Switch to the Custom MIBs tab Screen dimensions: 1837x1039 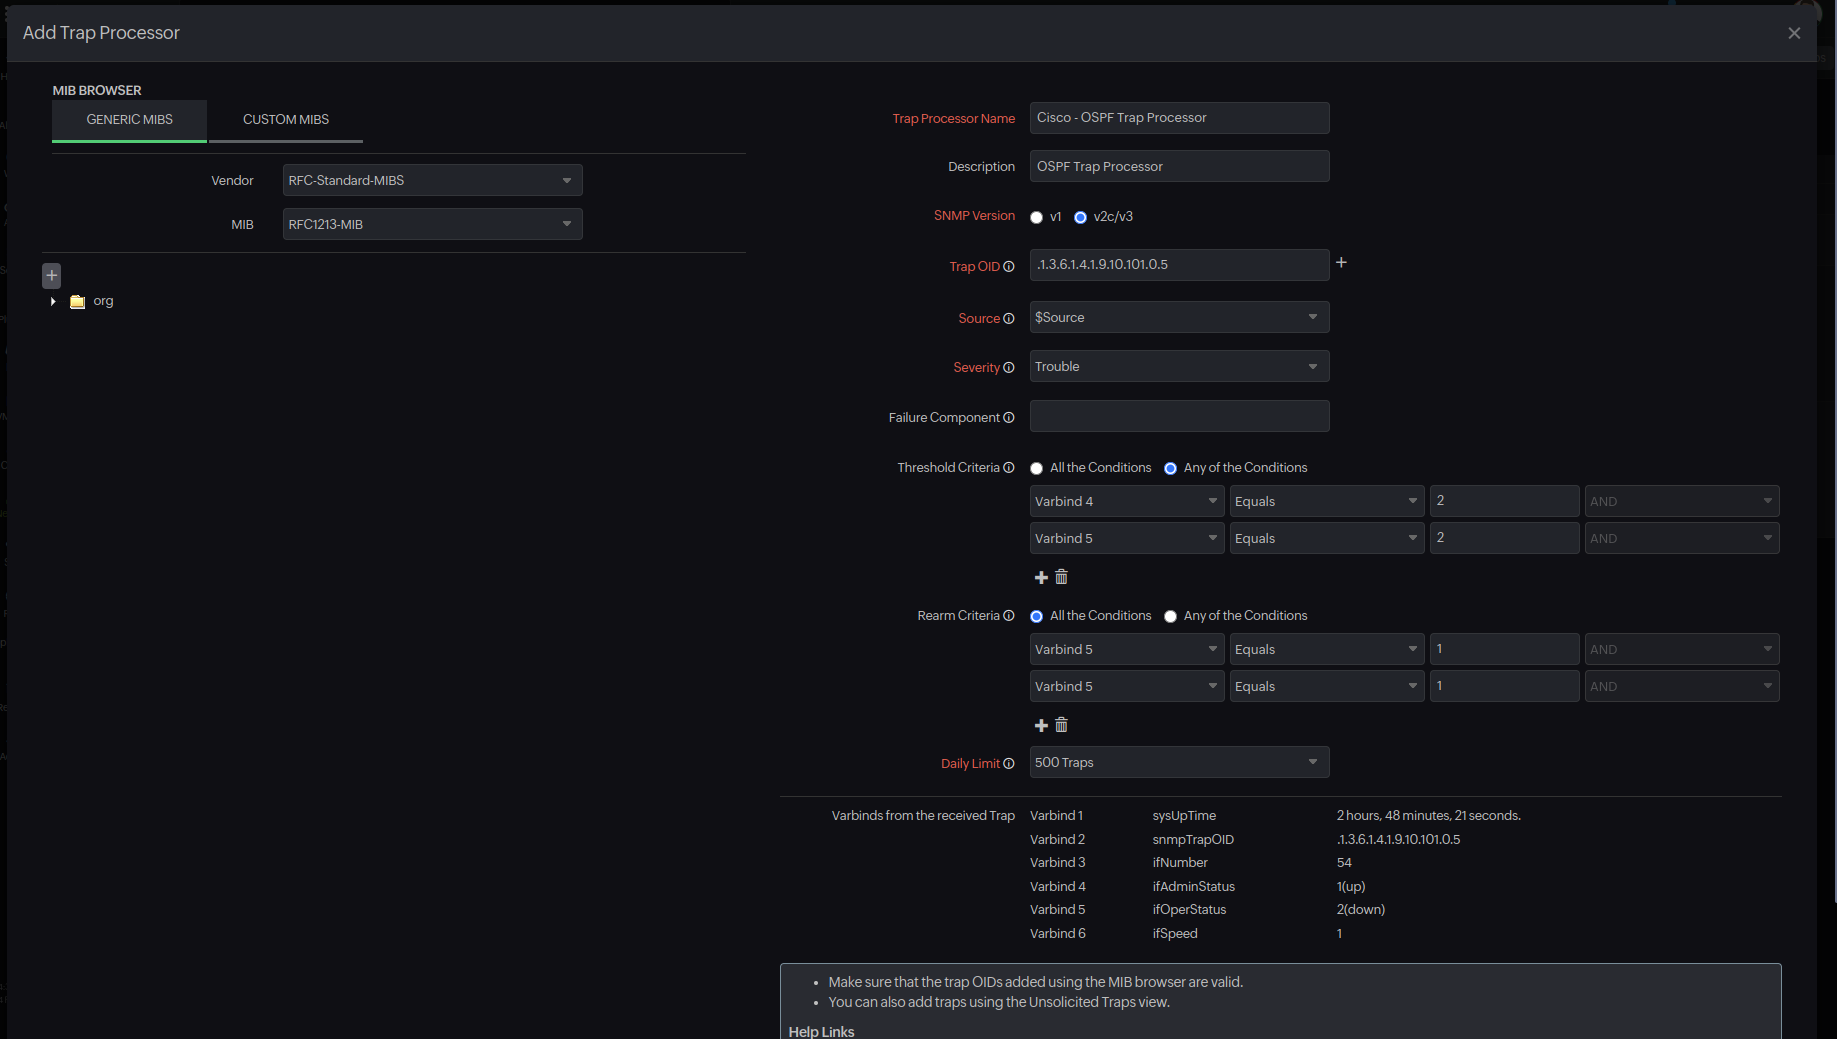[286, 120]
